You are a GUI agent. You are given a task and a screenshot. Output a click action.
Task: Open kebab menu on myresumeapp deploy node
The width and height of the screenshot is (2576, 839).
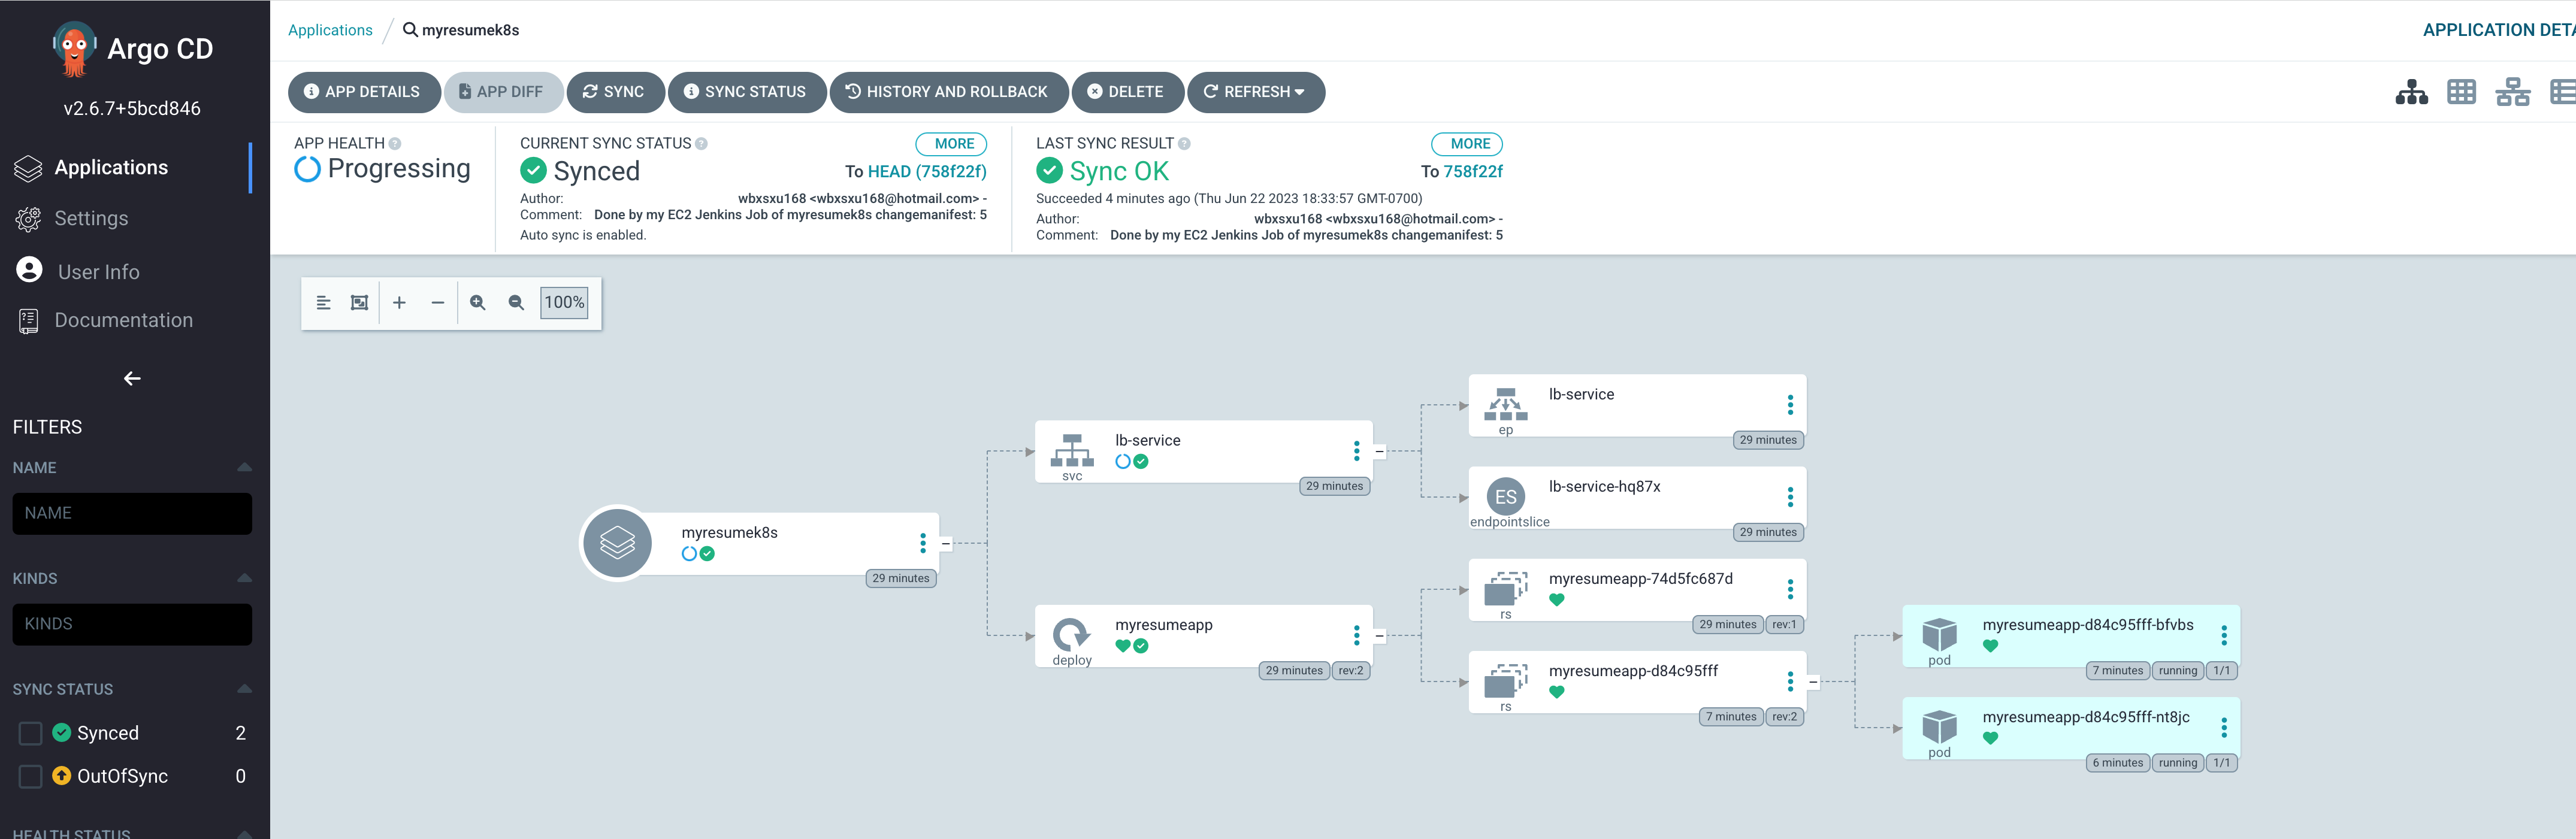point(1356,635)
